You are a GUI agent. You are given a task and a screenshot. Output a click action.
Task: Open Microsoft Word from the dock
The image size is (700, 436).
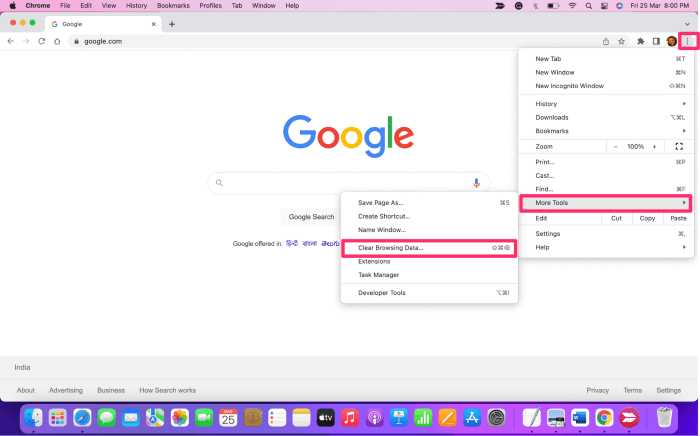click(579, 418)
